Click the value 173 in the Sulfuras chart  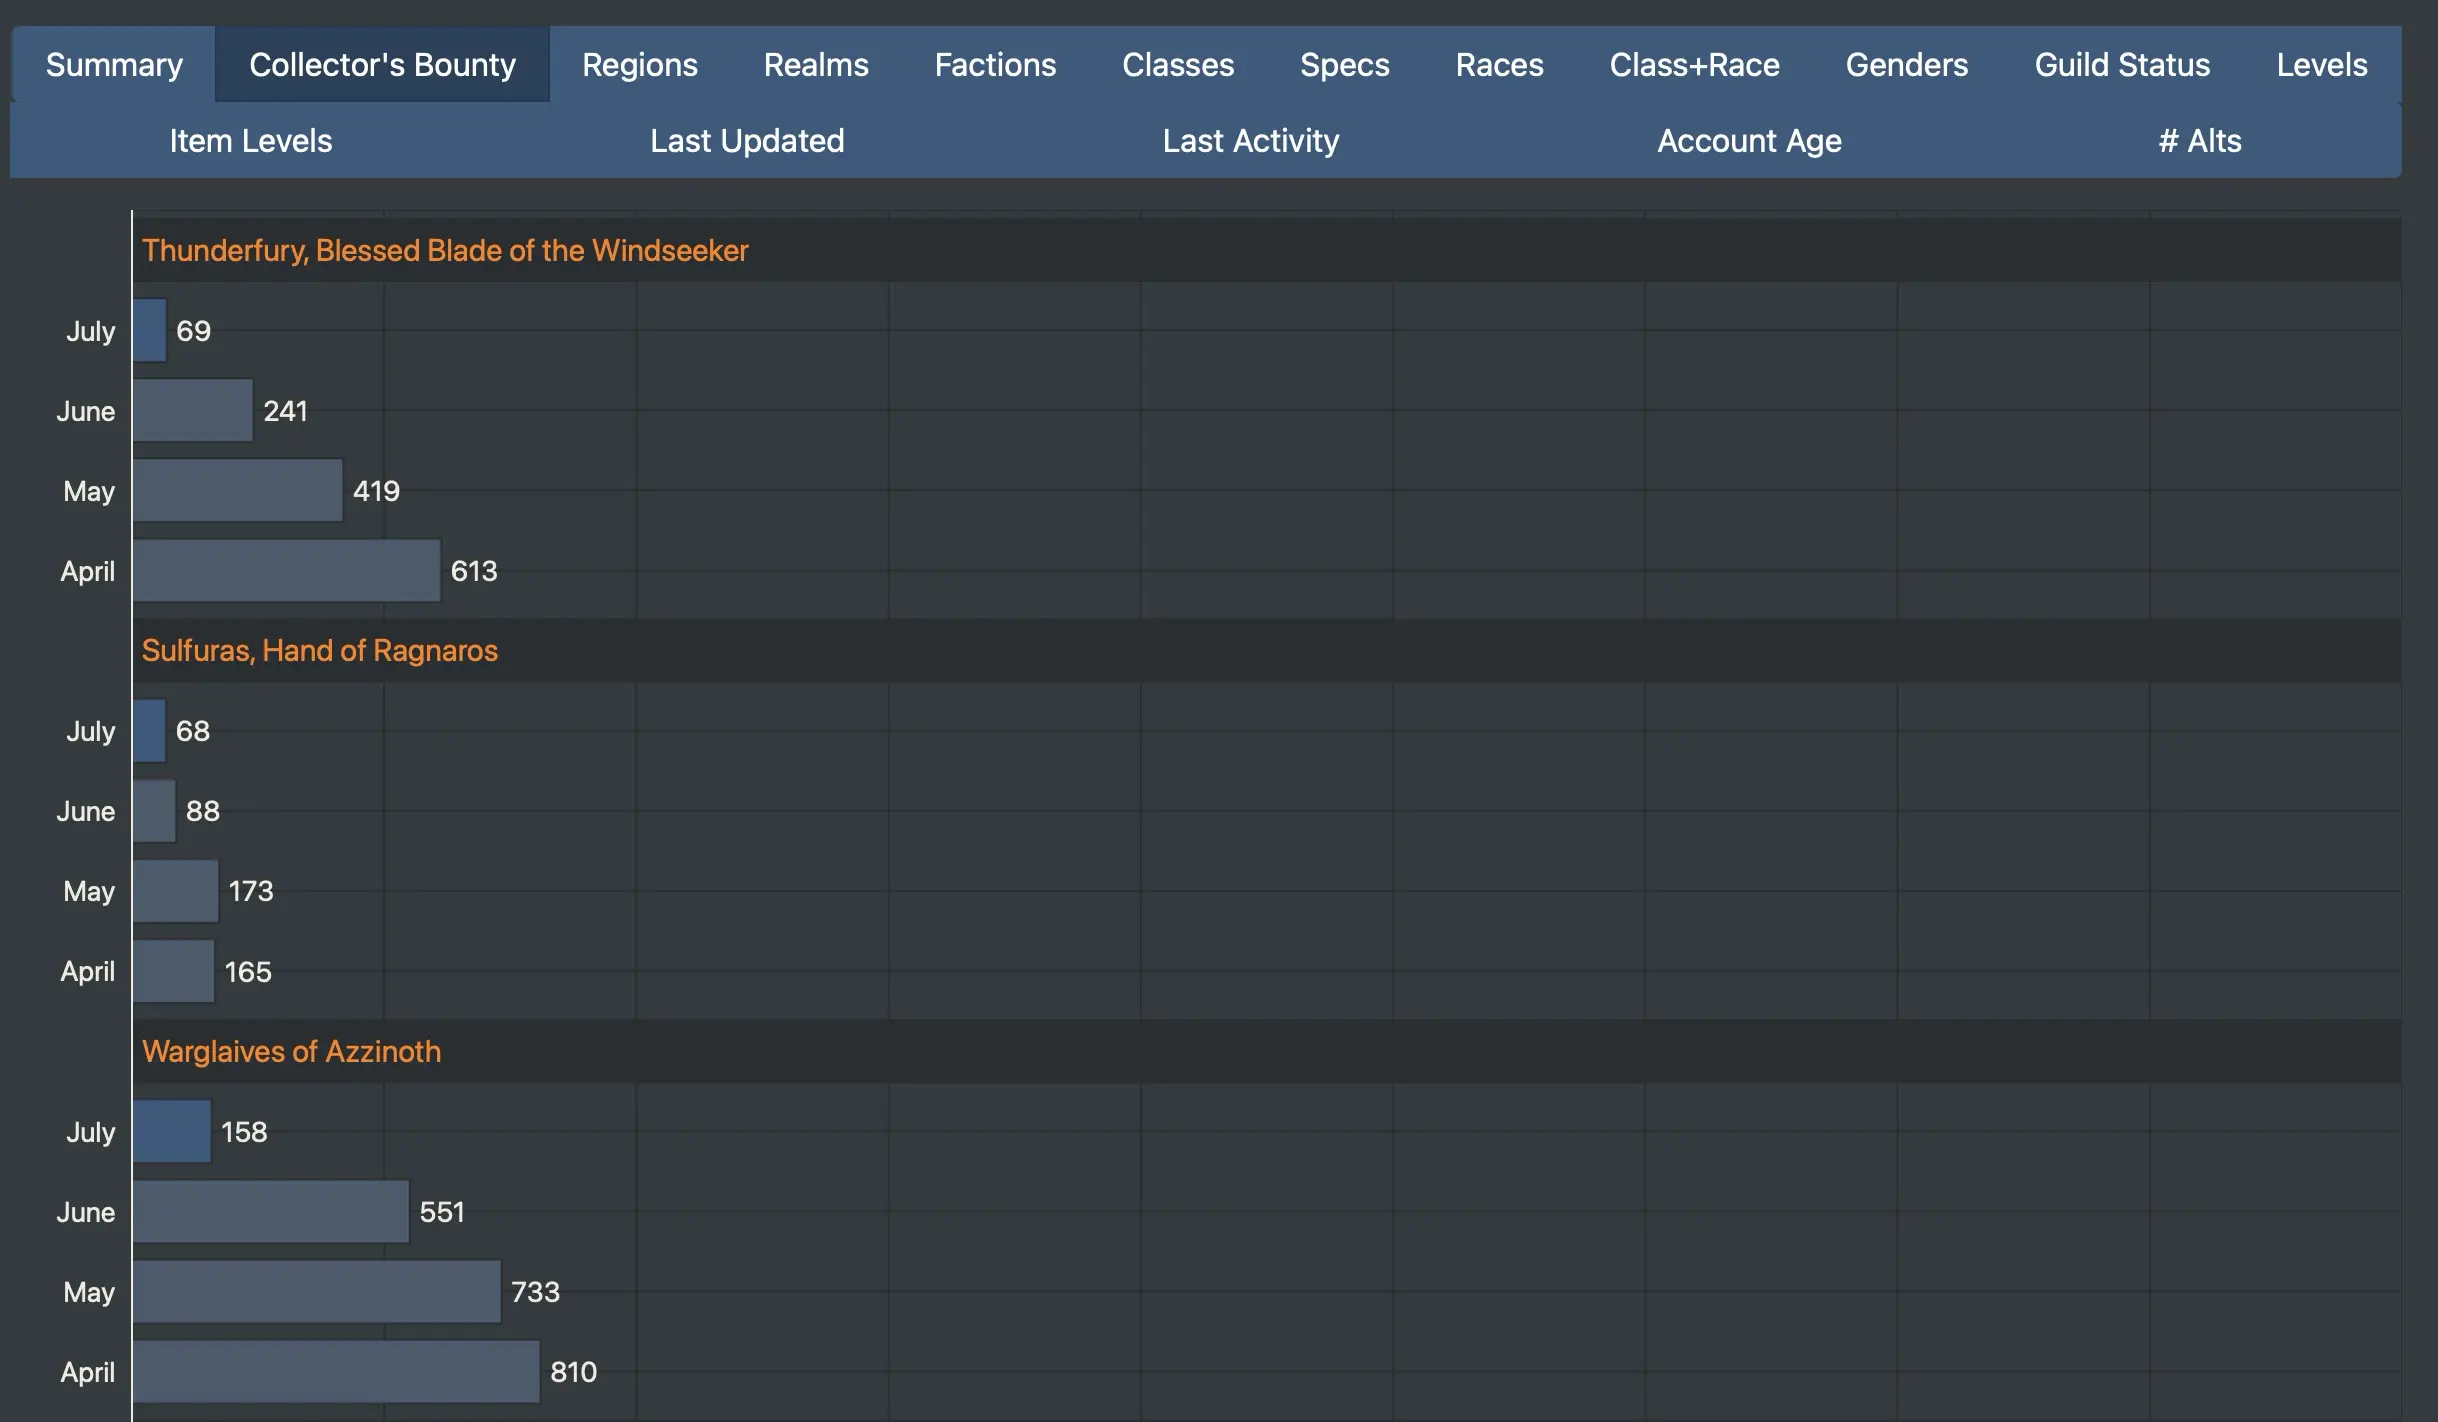251,891
